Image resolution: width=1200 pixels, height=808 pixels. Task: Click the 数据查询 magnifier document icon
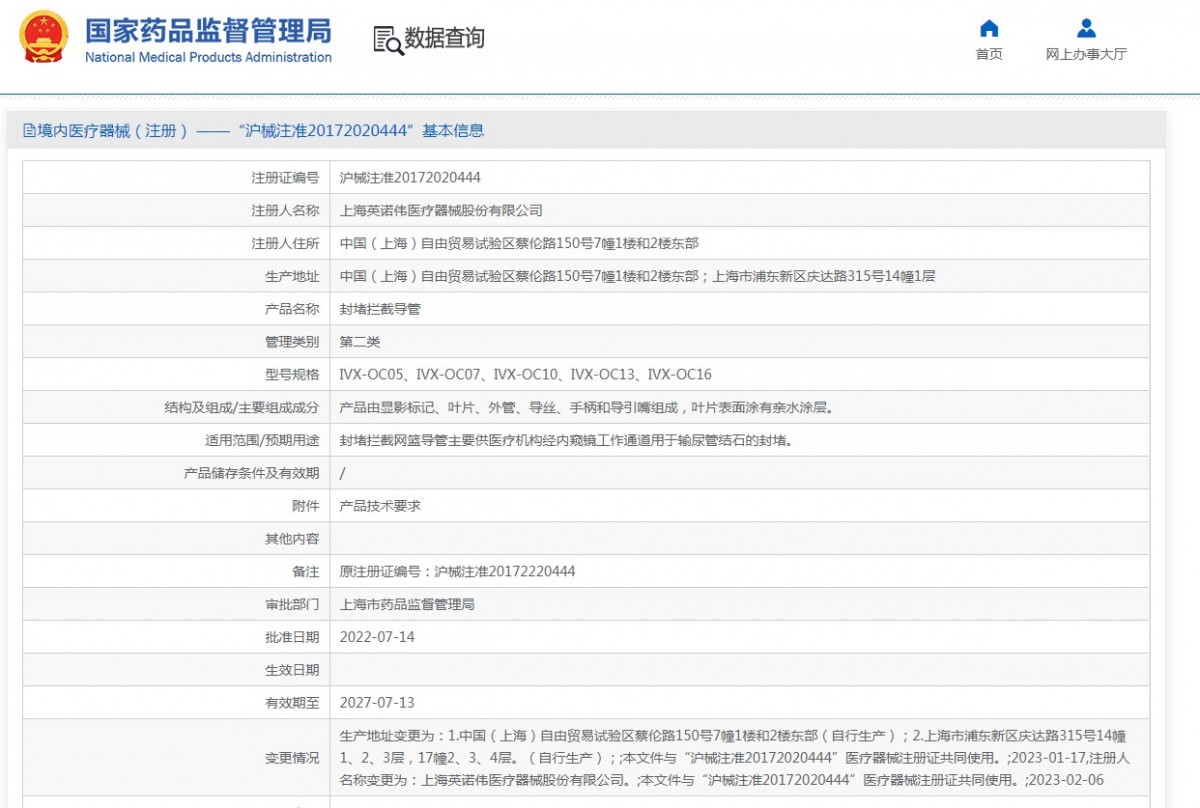(388, 39)
